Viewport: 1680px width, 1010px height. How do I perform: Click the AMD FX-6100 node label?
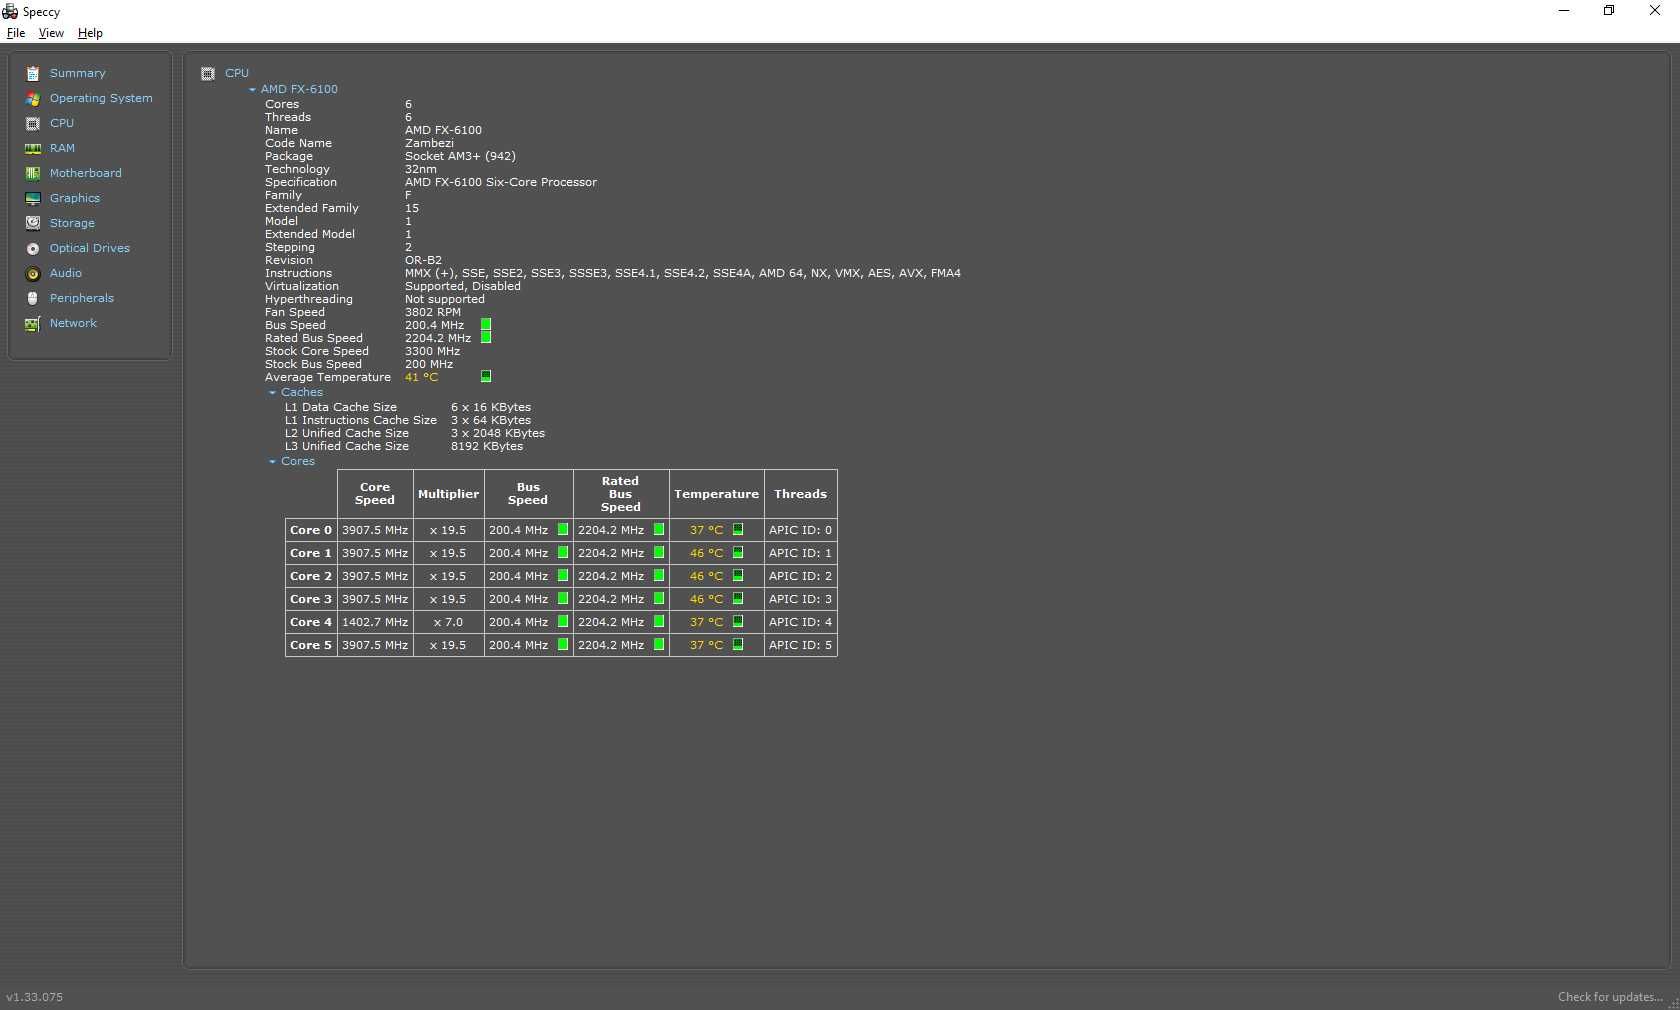coord(299,89)
